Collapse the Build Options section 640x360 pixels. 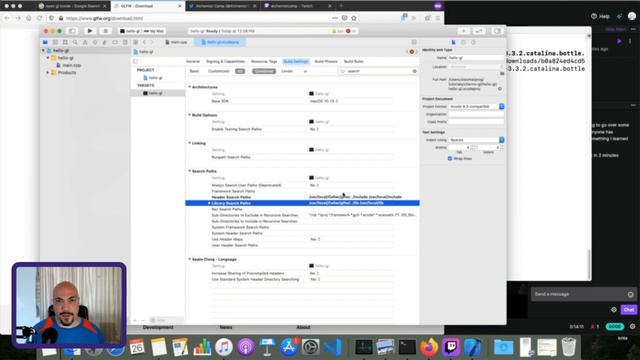189,115
